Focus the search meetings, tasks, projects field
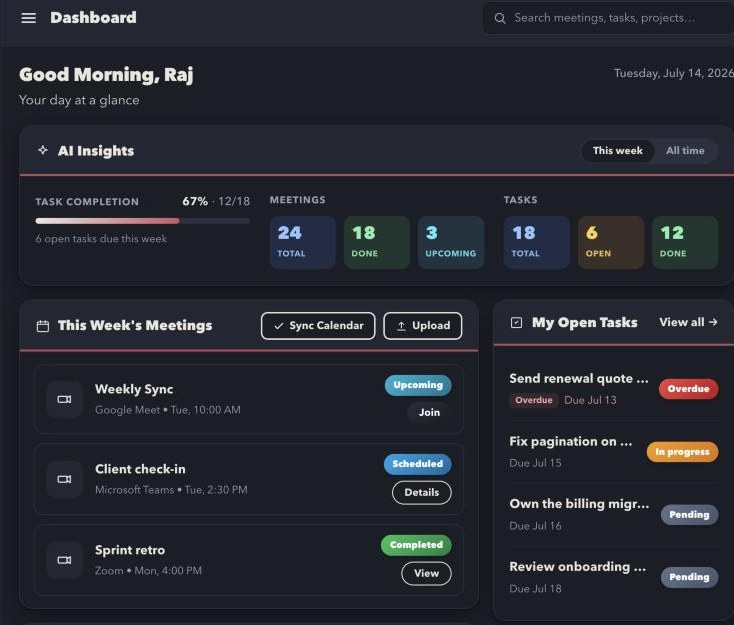This screenshot has height=625, width=734. tap(608, 18)
